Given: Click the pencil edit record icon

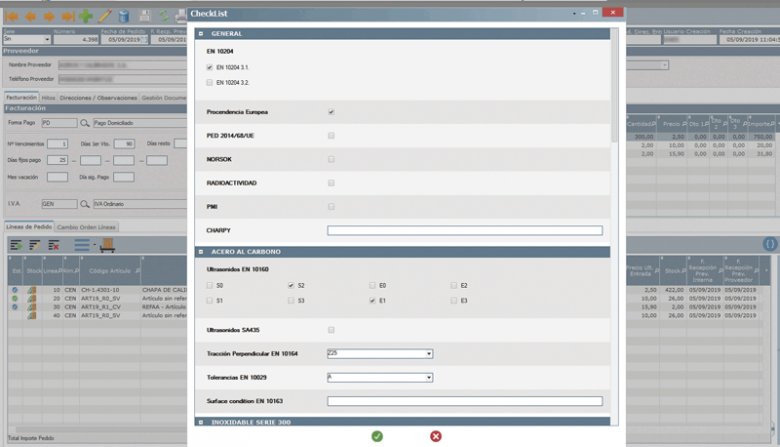Looking at the screenshot, I should pos(104,16).
